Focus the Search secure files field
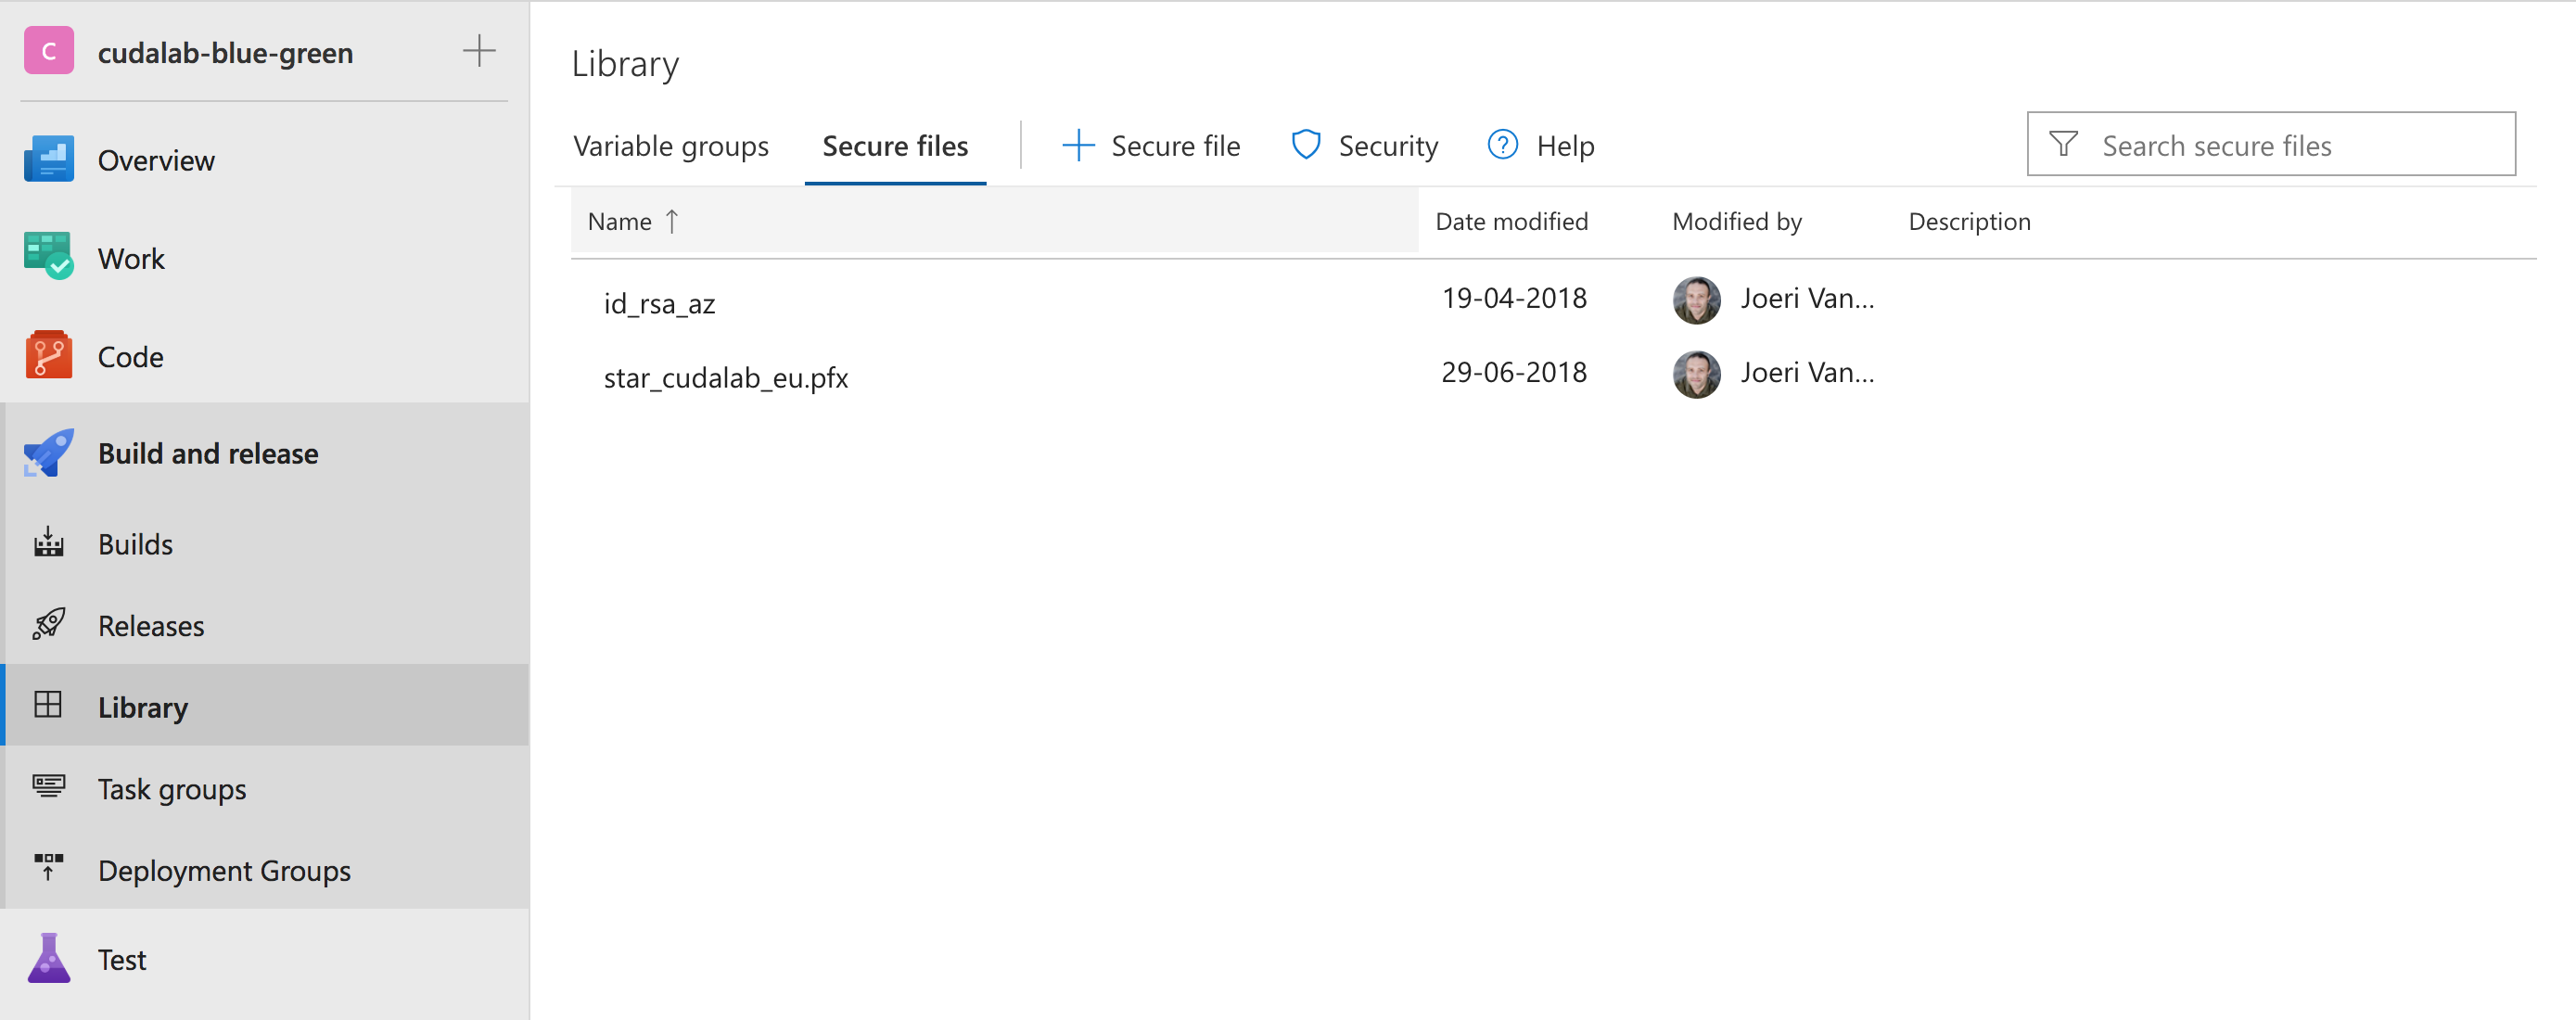Screen dimensions: 2576x1020 pos(2290,146)
